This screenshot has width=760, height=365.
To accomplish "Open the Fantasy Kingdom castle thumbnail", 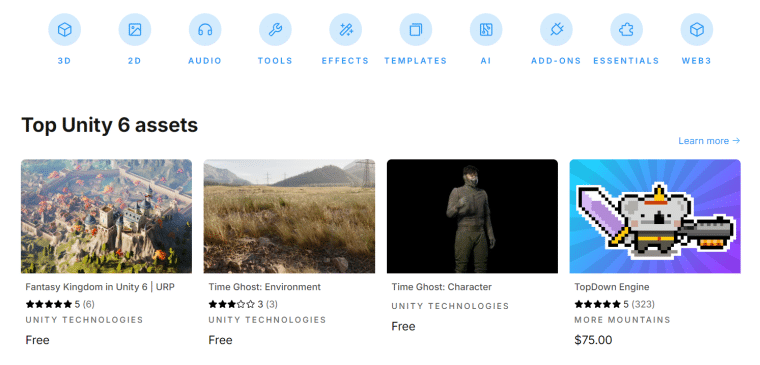I will point(106,216).
